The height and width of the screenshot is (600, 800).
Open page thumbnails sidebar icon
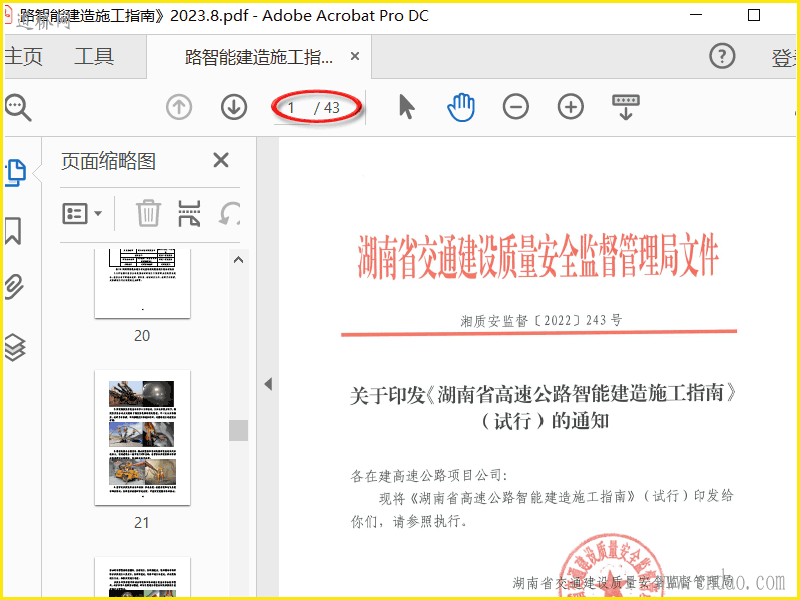15,173
